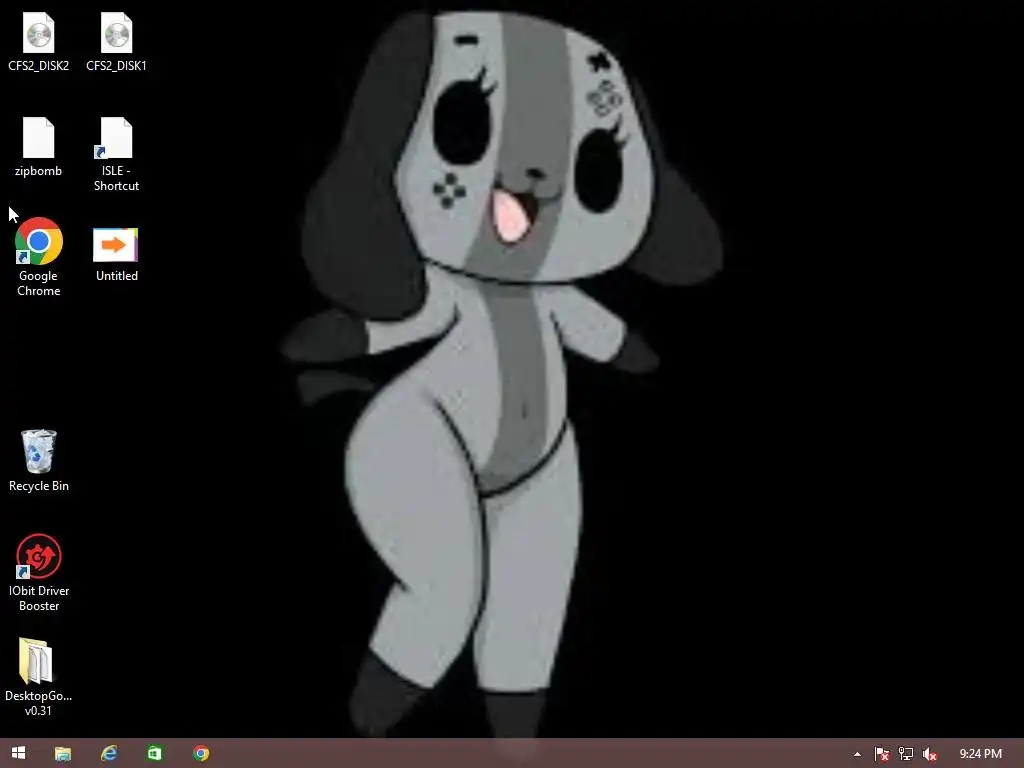This screenshot has width=1024, height=768.
Task: Click the "zipbomb" label text
Action: (x=39, y=170)
